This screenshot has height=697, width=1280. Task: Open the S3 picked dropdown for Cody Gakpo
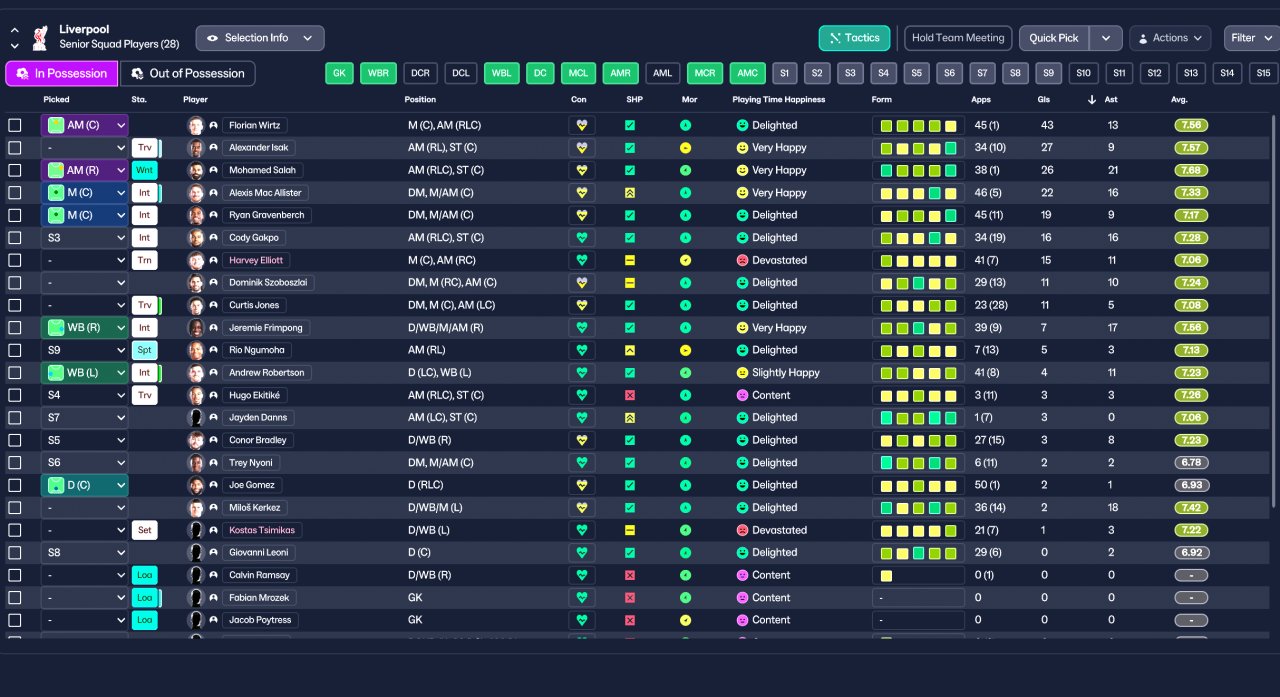pos(85,238)
